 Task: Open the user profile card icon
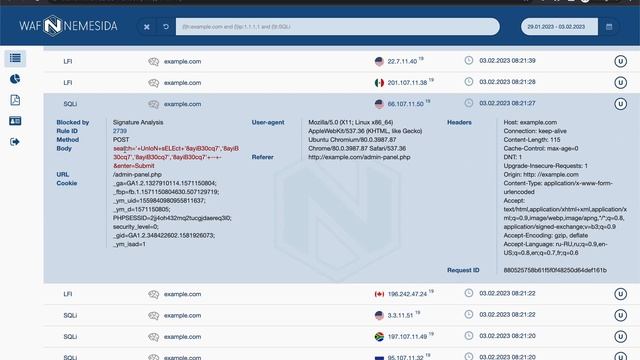click(15, 121)
